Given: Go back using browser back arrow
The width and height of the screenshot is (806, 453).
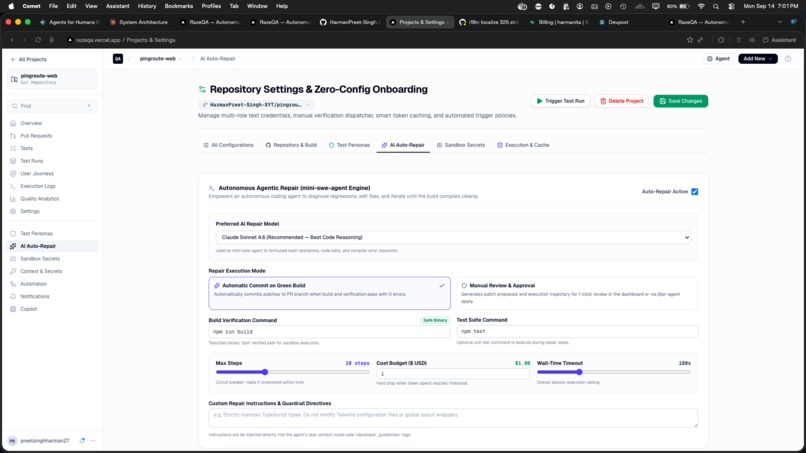Looking at the screenshot, I should [x=11, y=40].
